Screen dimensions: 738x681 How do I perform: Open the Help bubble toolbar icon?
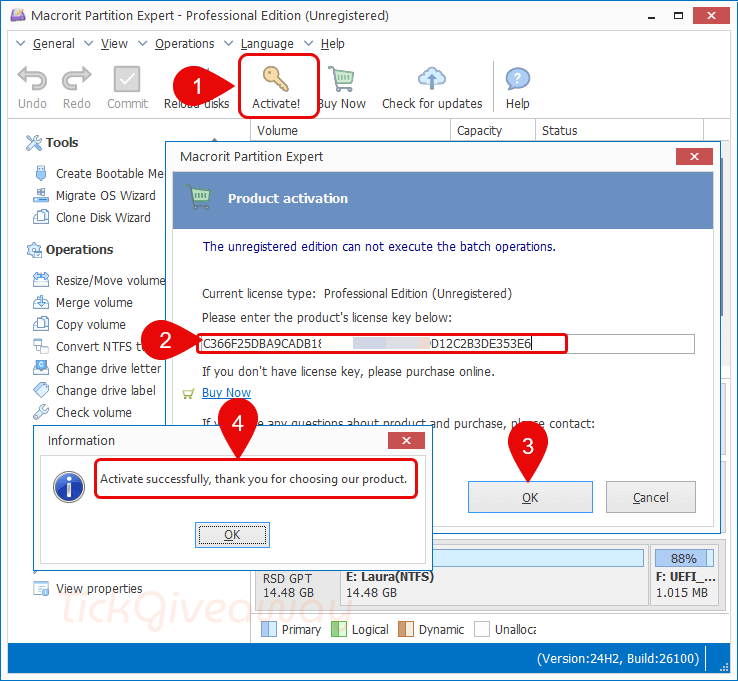pos(517,79)
